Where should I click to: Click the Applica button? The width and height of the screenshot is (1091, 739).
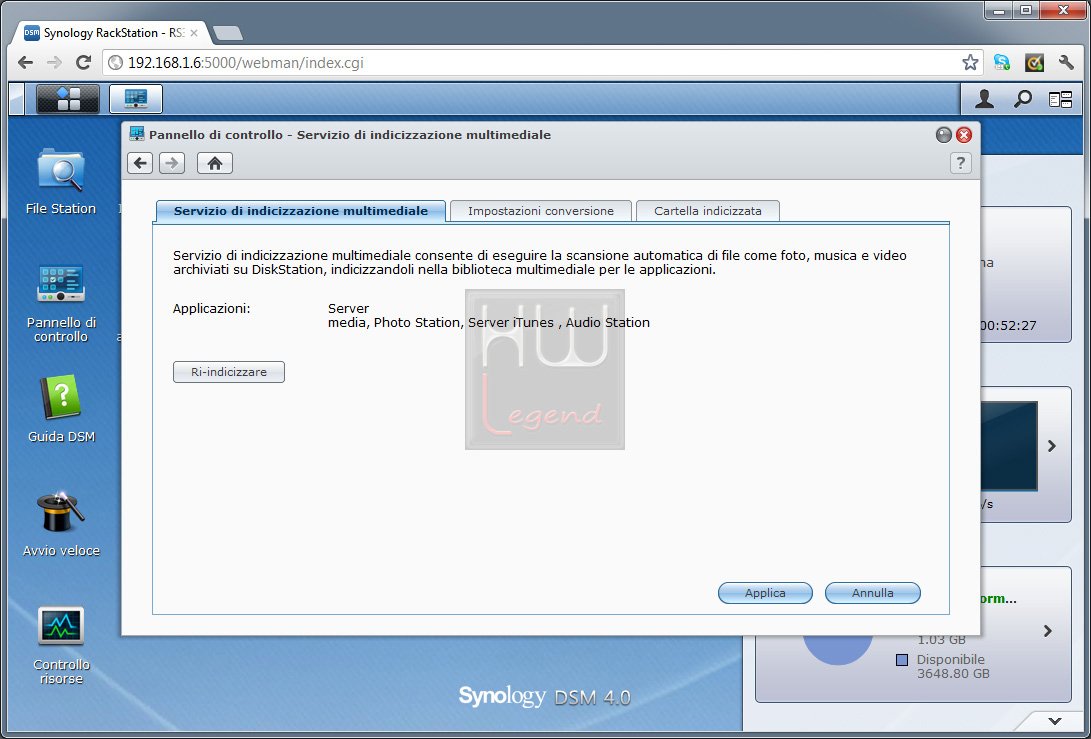click(x=765, y=593)
